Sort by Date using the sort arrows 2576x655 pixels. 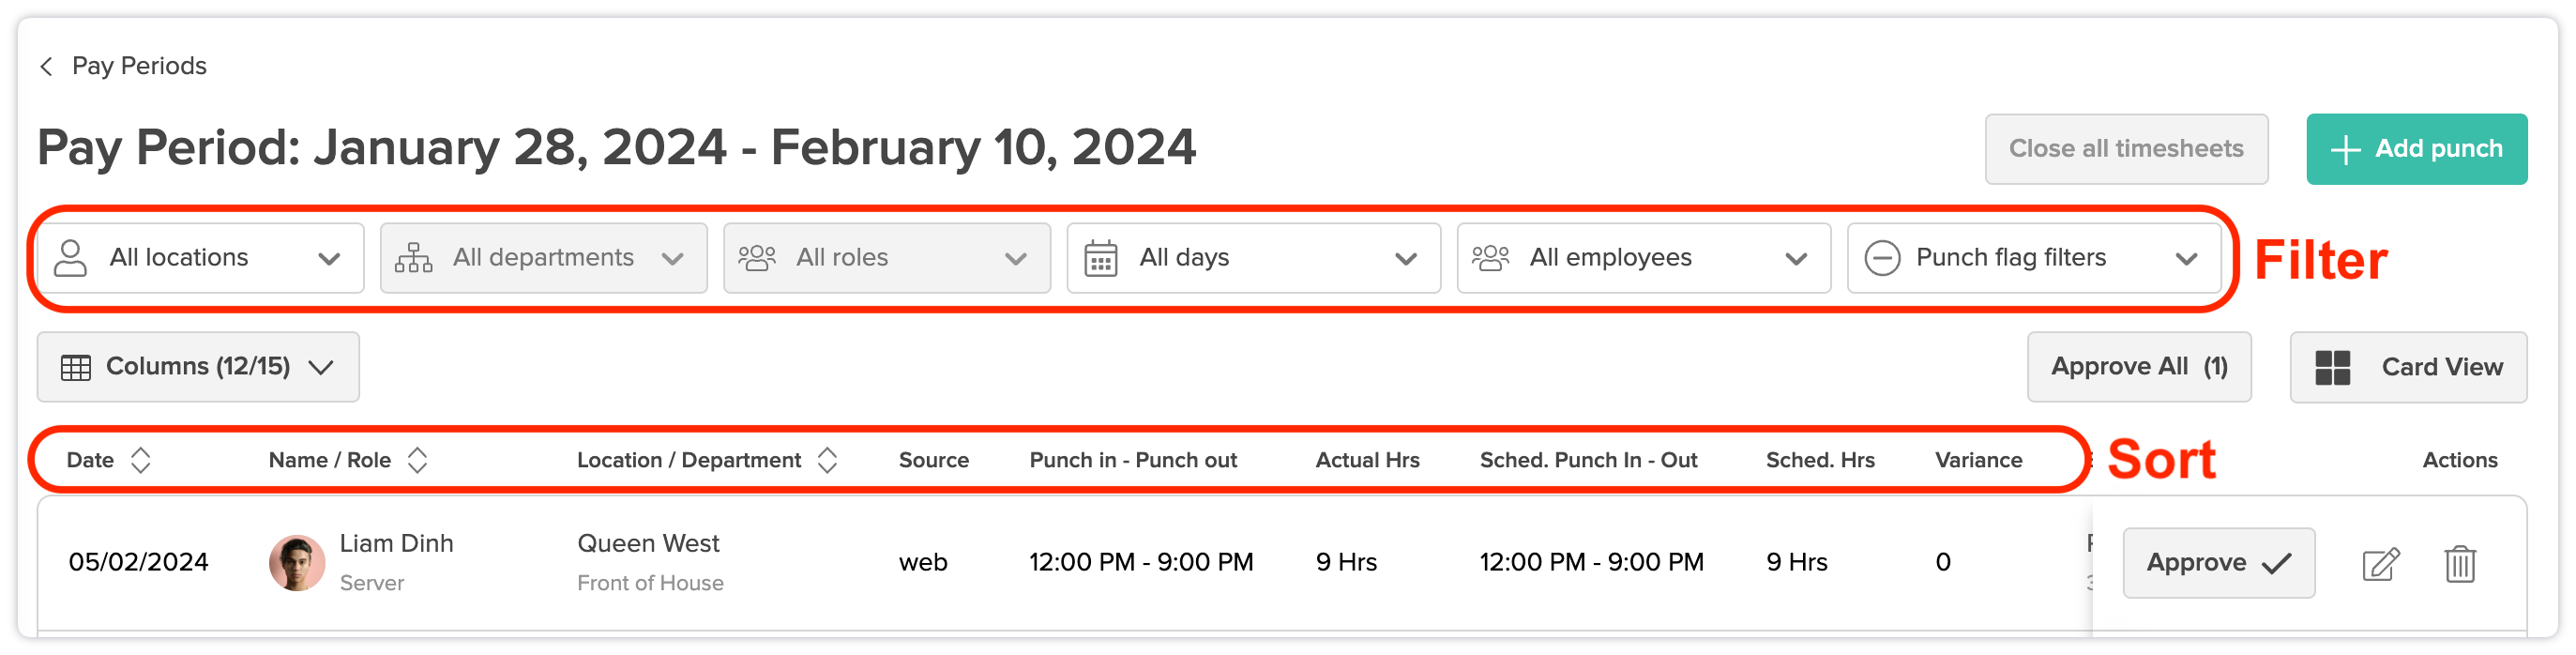tap(141, 460)
